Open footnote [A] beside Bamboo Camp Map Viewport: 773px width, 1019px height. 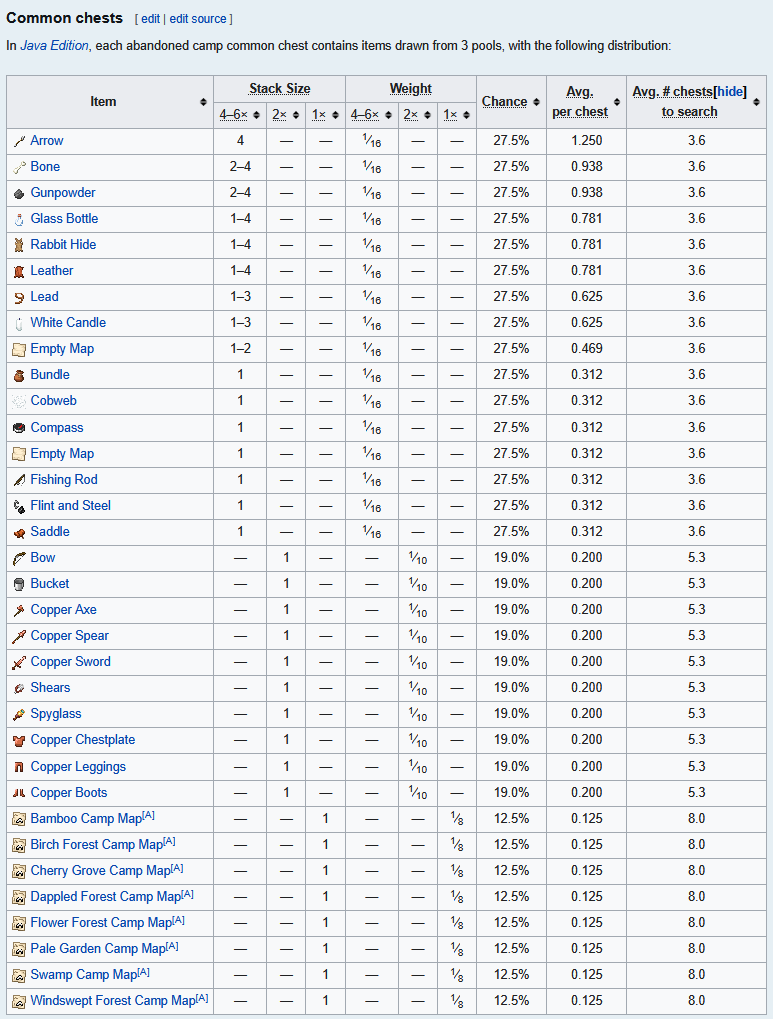(x=148, y=816)
